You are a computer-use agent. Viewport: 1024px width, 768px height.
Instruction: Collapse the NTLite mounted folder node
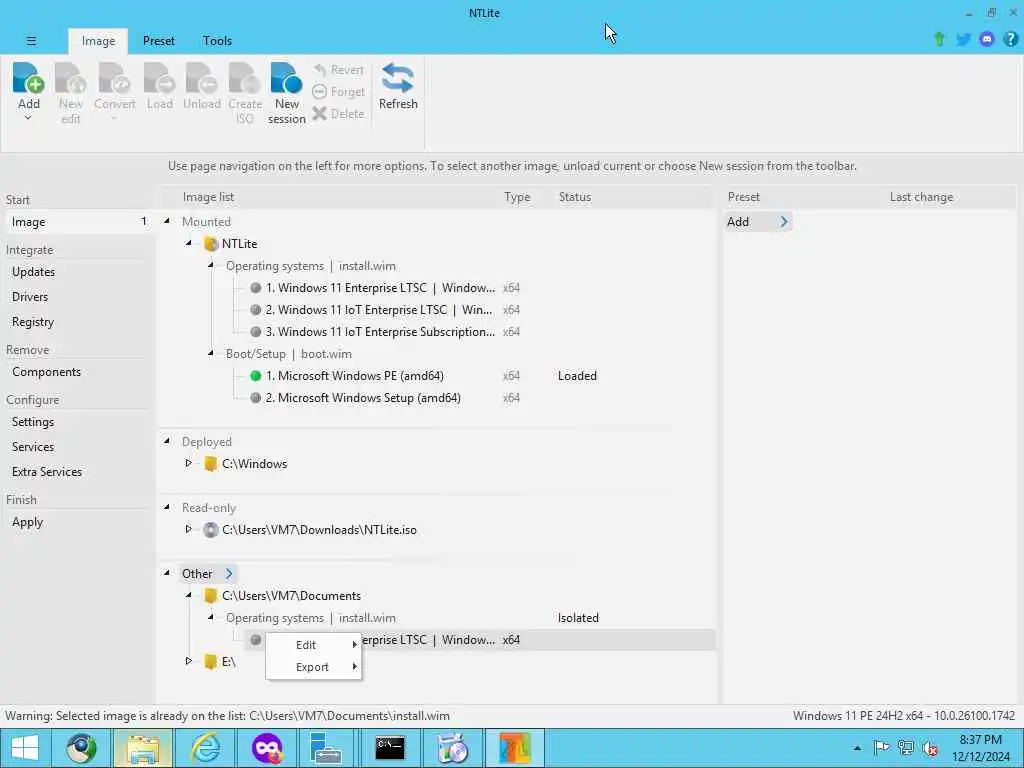click(x=188, y=243)
